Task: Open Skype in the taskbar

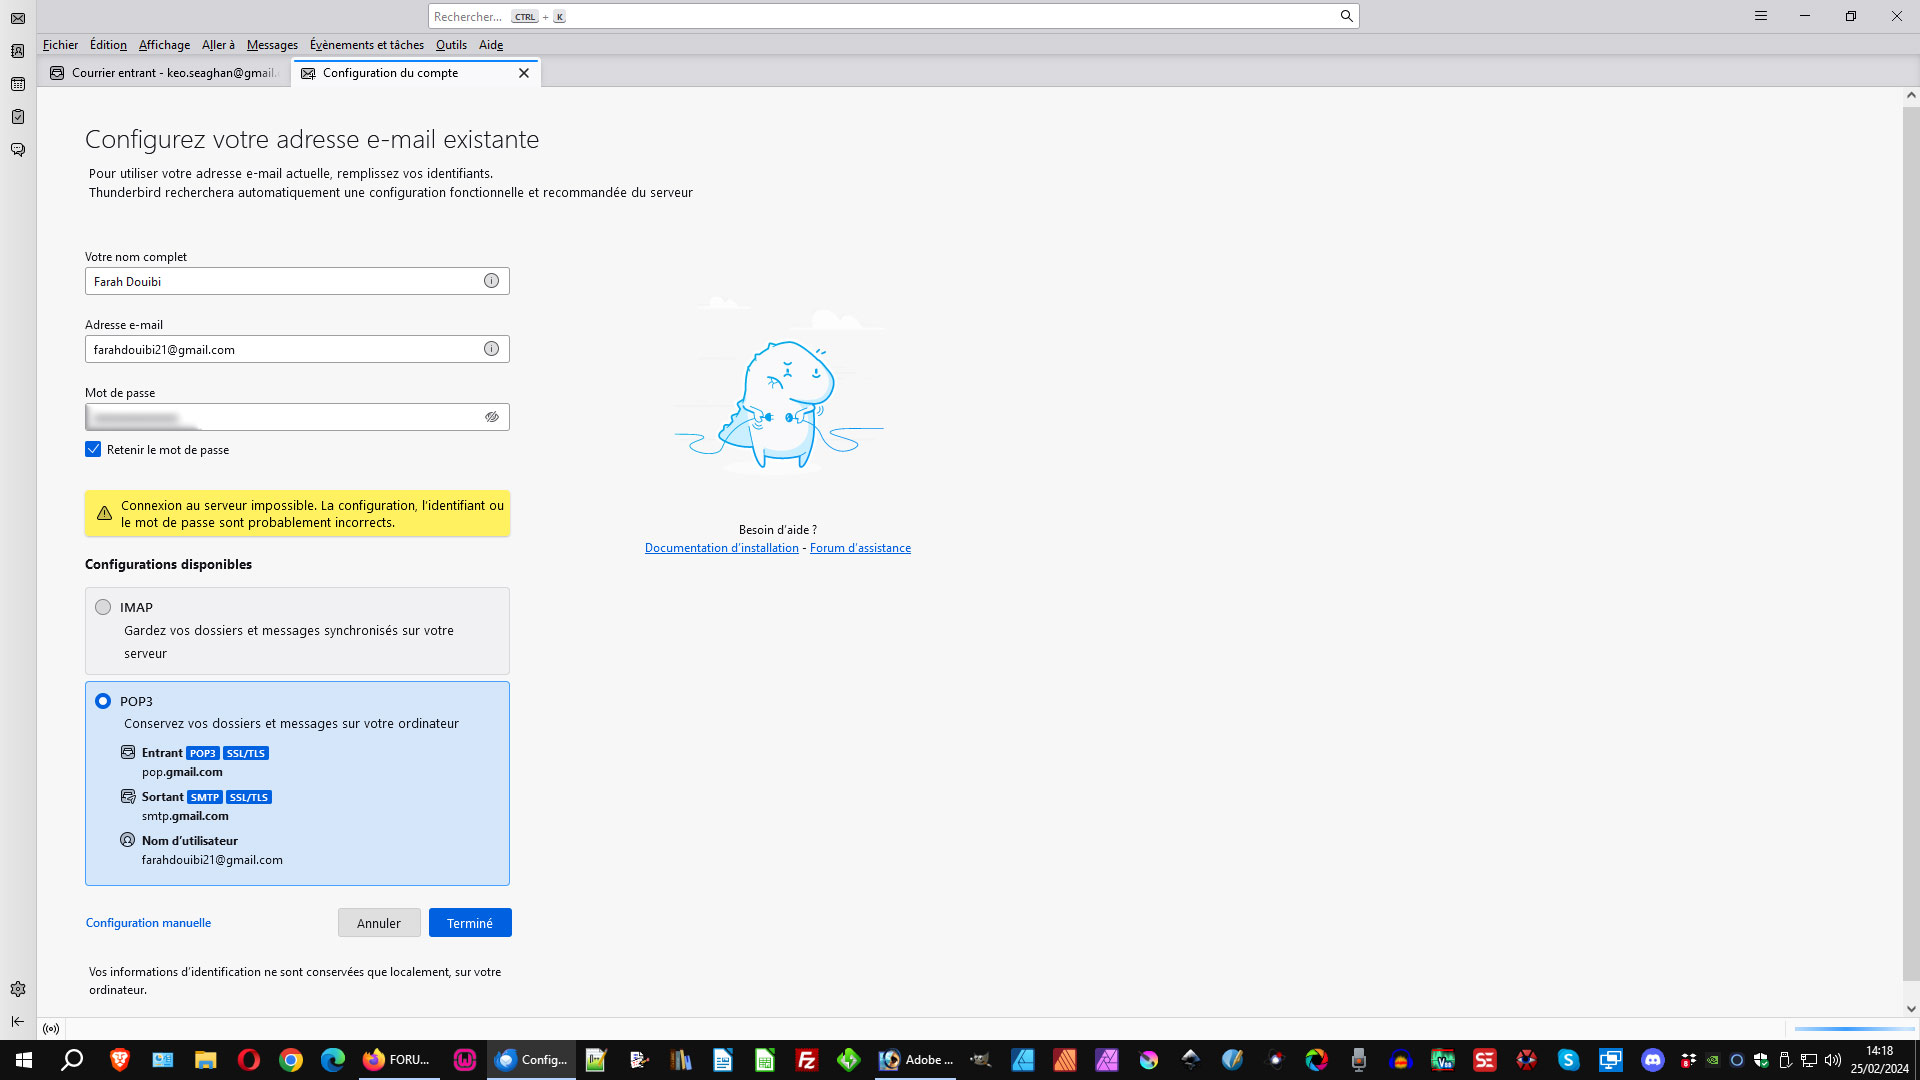Action: (1568, 1060)
